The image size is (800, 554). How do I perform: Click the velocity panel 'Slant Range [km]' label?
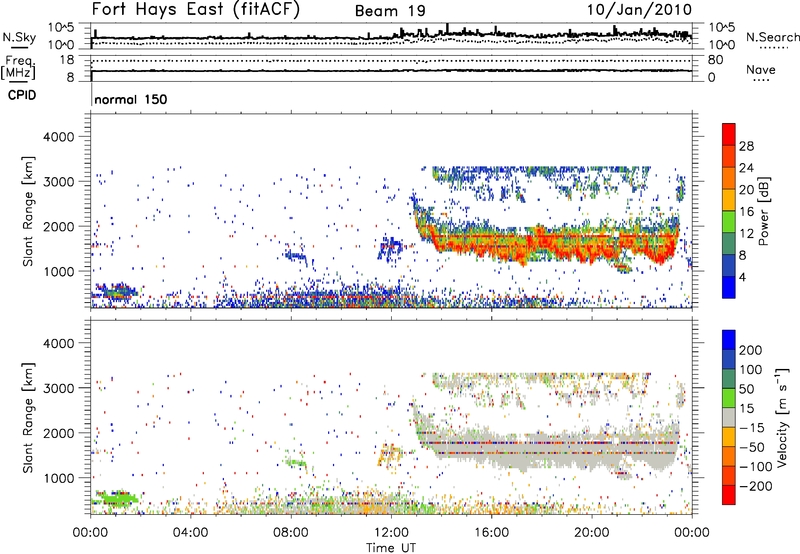point(28,418)
